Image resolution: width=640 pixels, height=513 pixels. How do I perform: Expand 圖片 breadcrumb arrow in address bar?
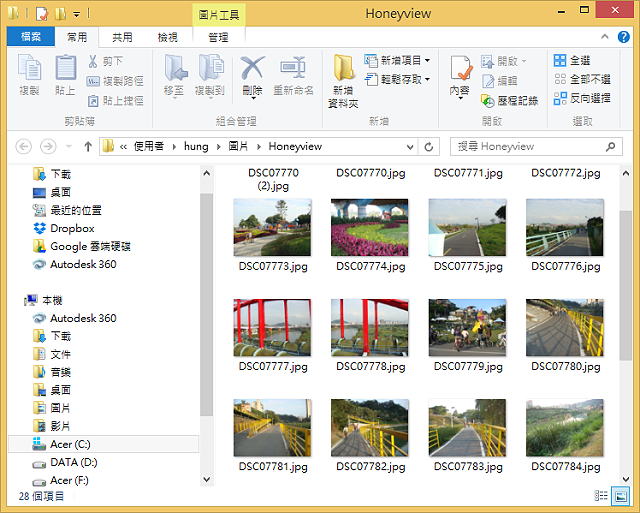pyautogui.click(x=258, y=147)
